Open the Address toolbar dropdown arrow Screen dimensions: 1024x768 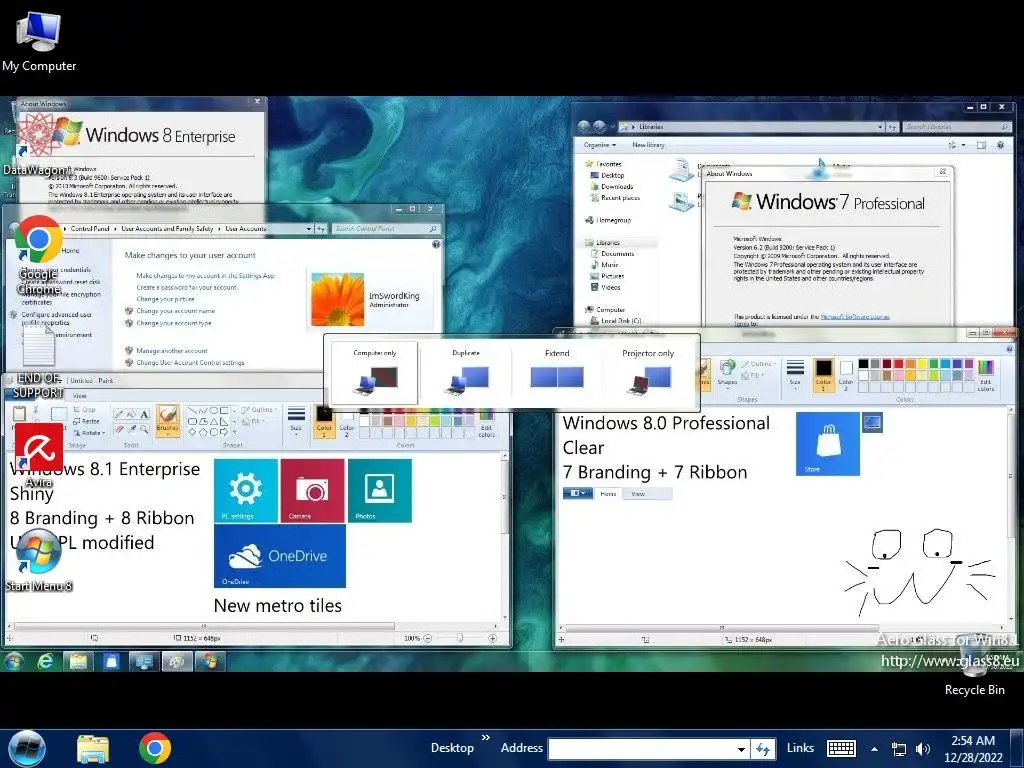tap(741, 749)
